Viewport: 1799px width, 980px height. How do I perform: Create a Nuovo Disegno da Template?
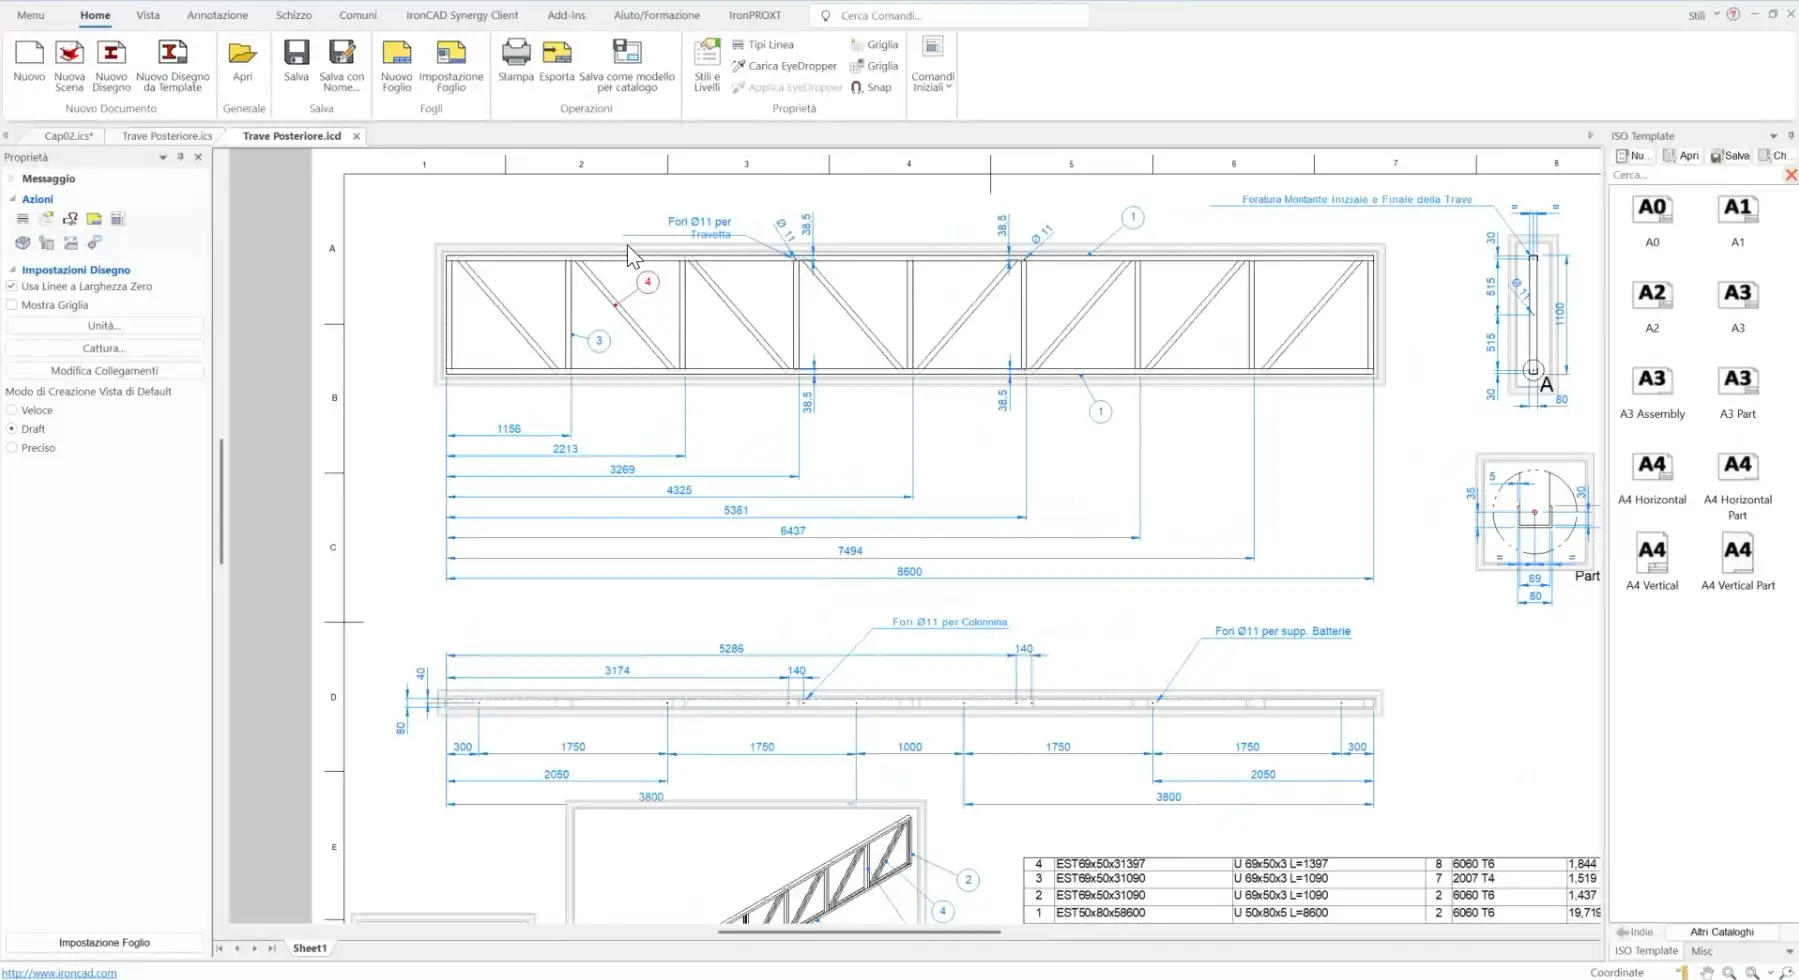tap(172, 55)
